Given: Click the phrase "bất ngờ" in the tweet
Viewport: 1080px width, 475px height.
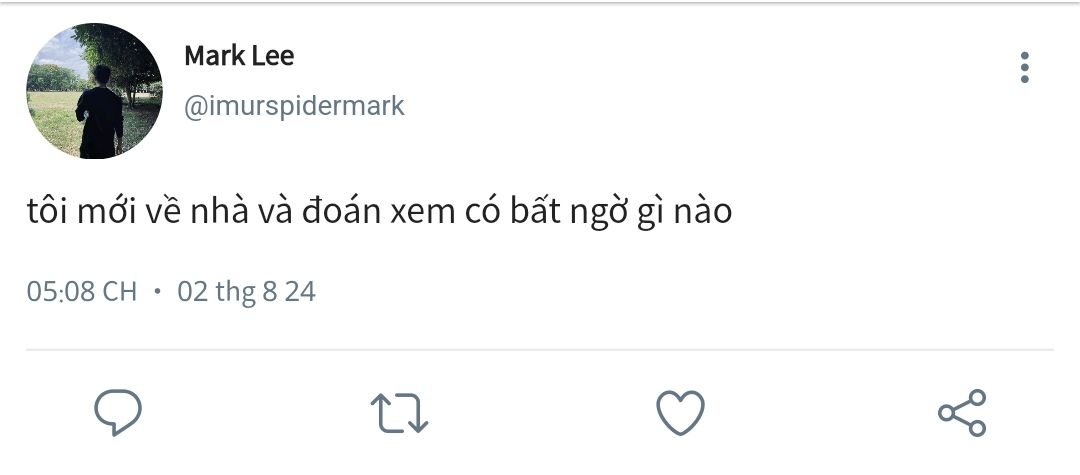Looking at the screenshot, I should (x=567, y=212).
